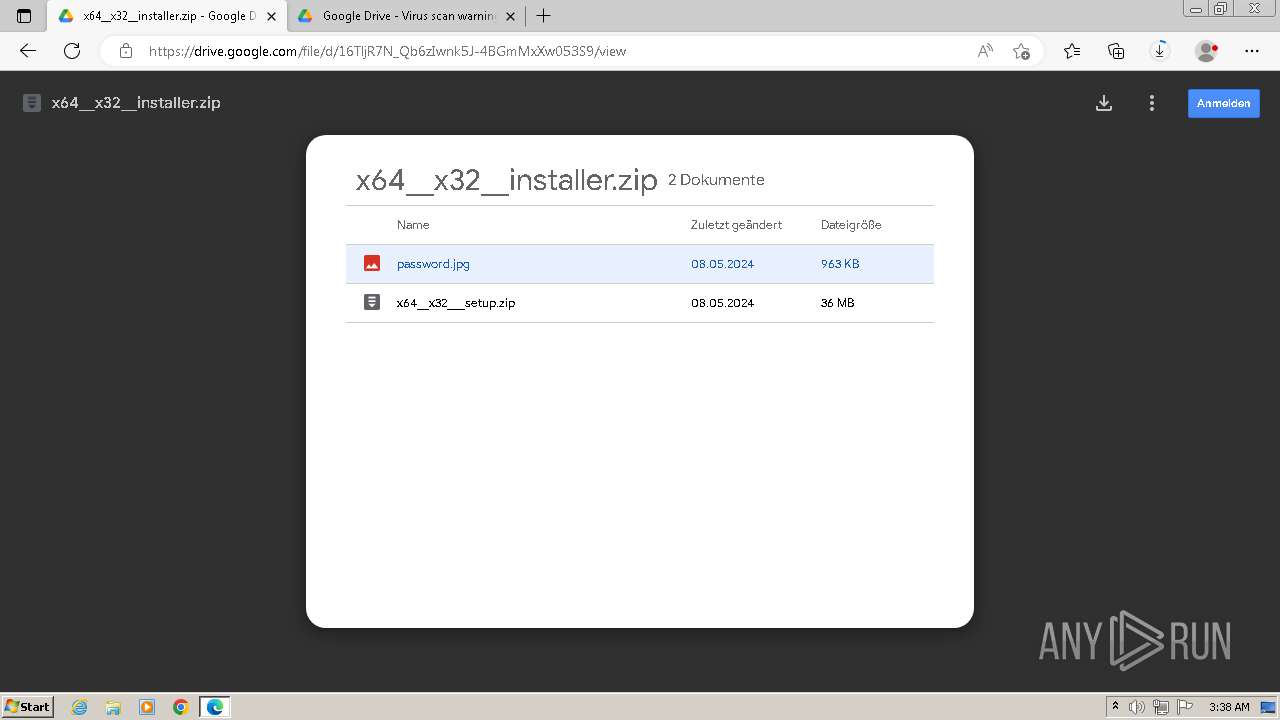Open the browser Downloads icon

[1160, 51]
